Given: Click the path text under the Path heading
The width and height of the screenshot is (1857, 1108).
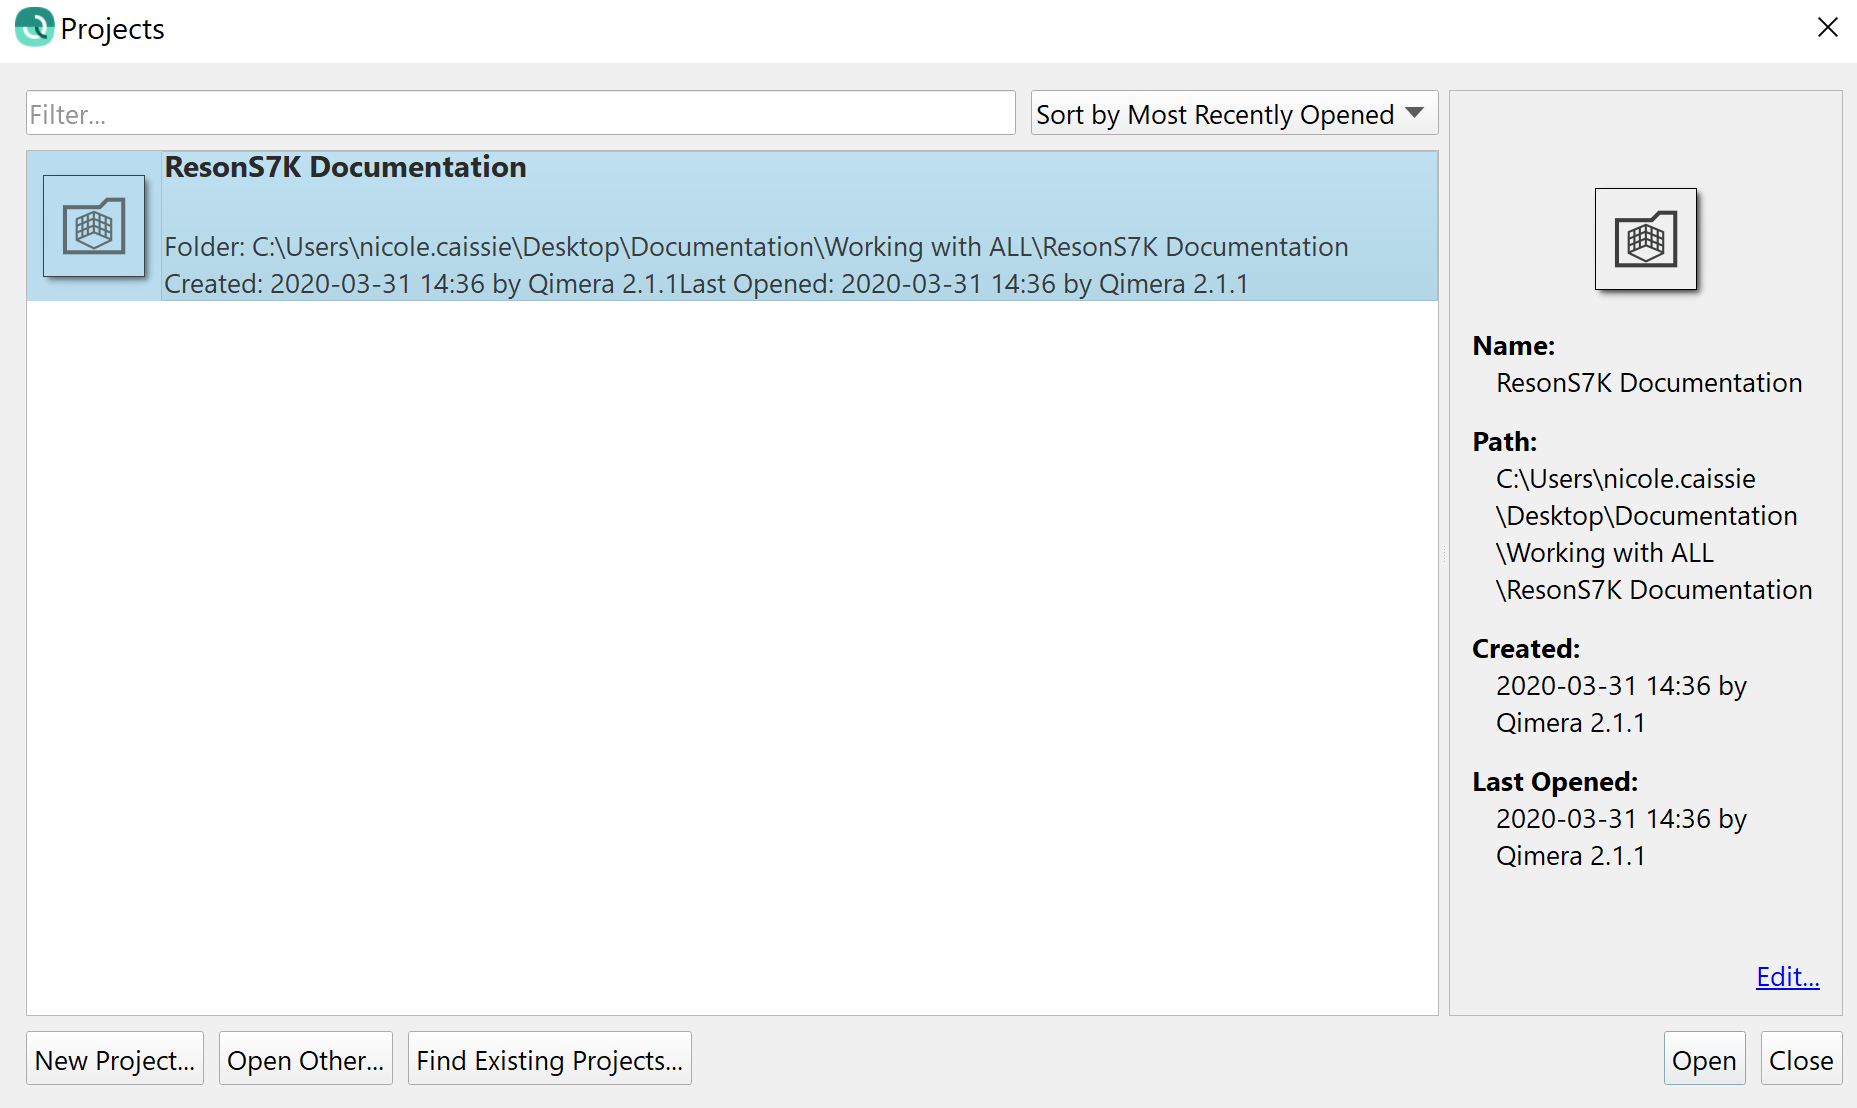Looking at the screenshot, I should [1652, 534].
